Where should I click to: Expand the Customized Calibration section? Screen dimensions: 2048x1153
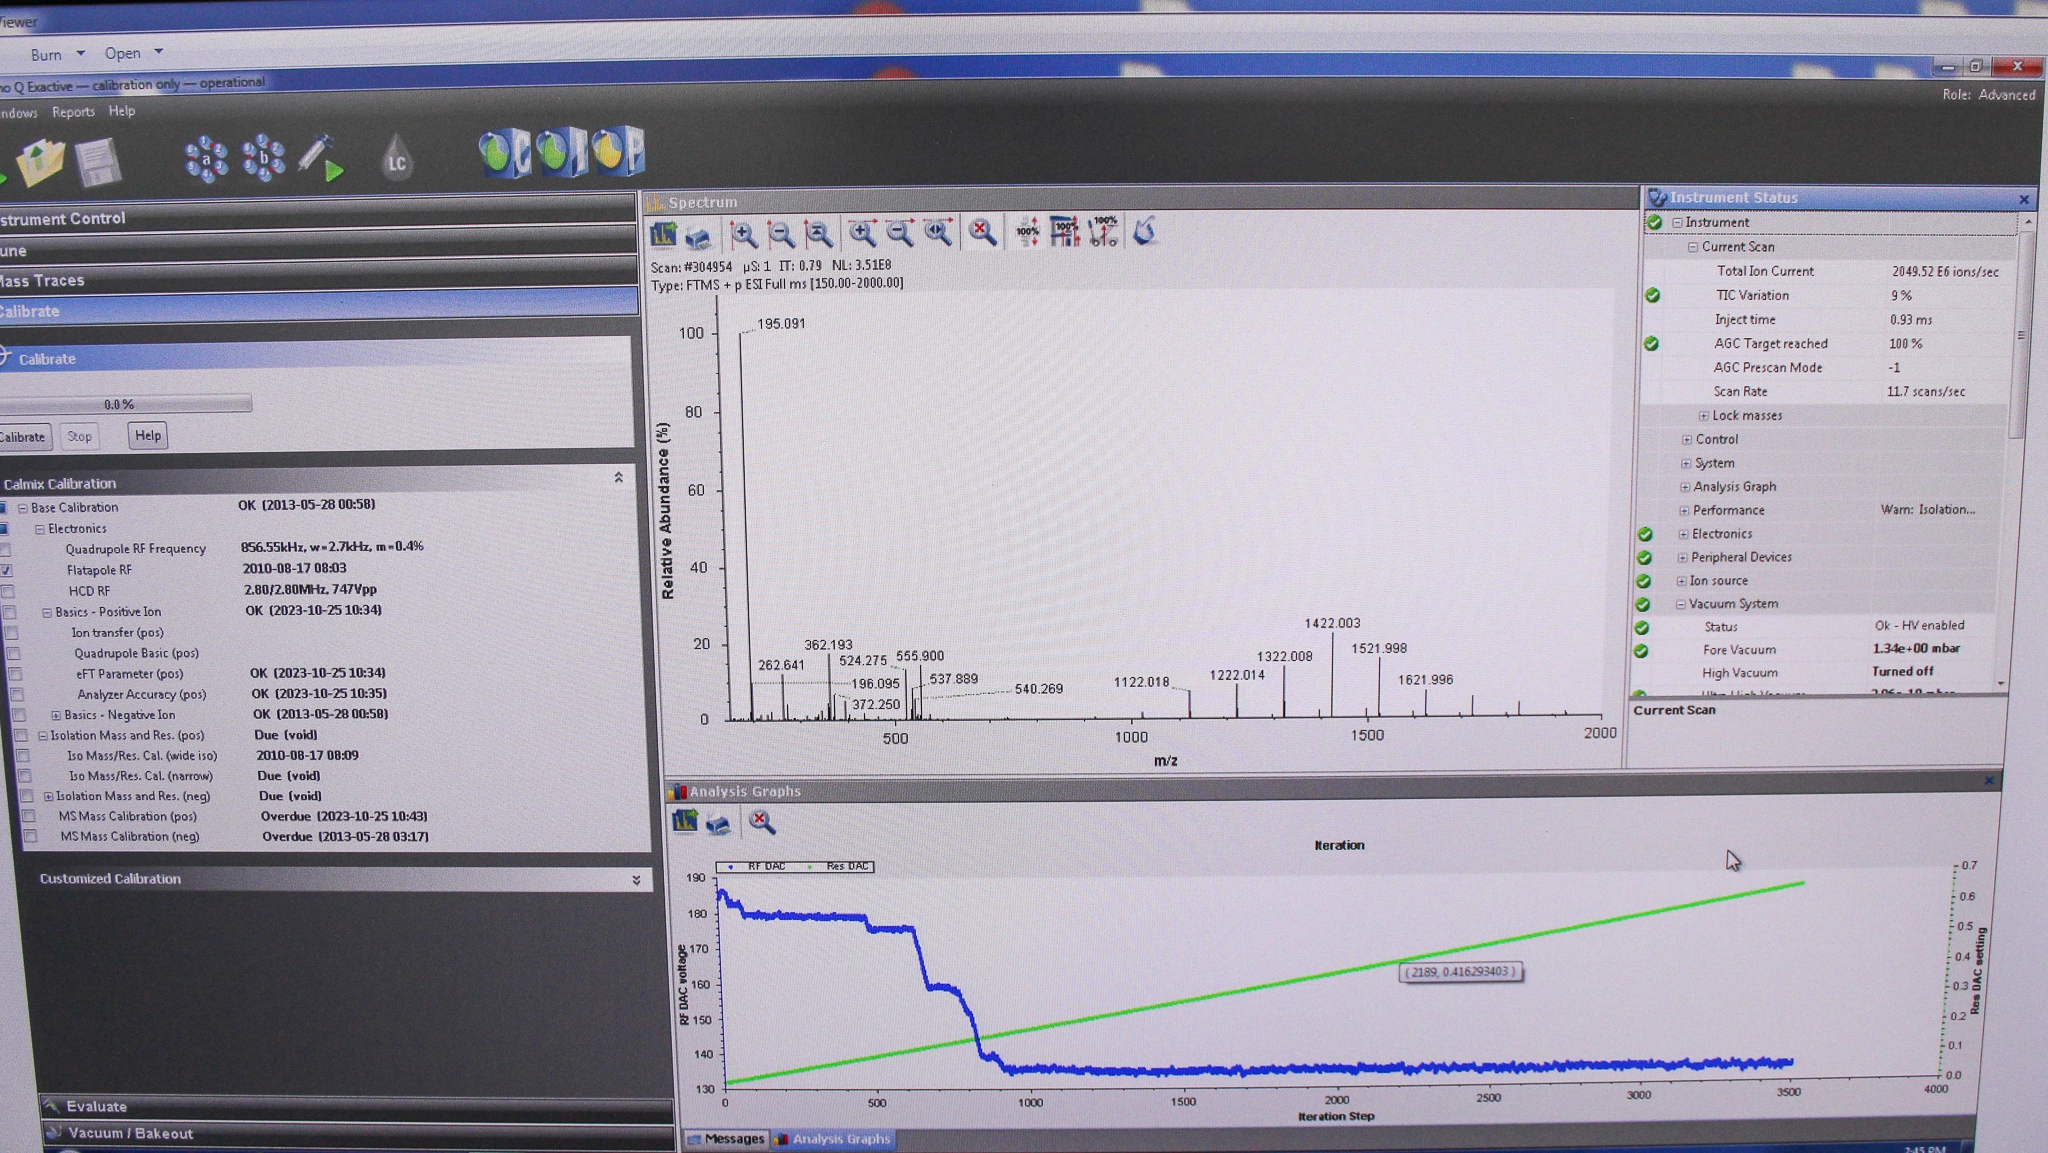tap(636, 880)
